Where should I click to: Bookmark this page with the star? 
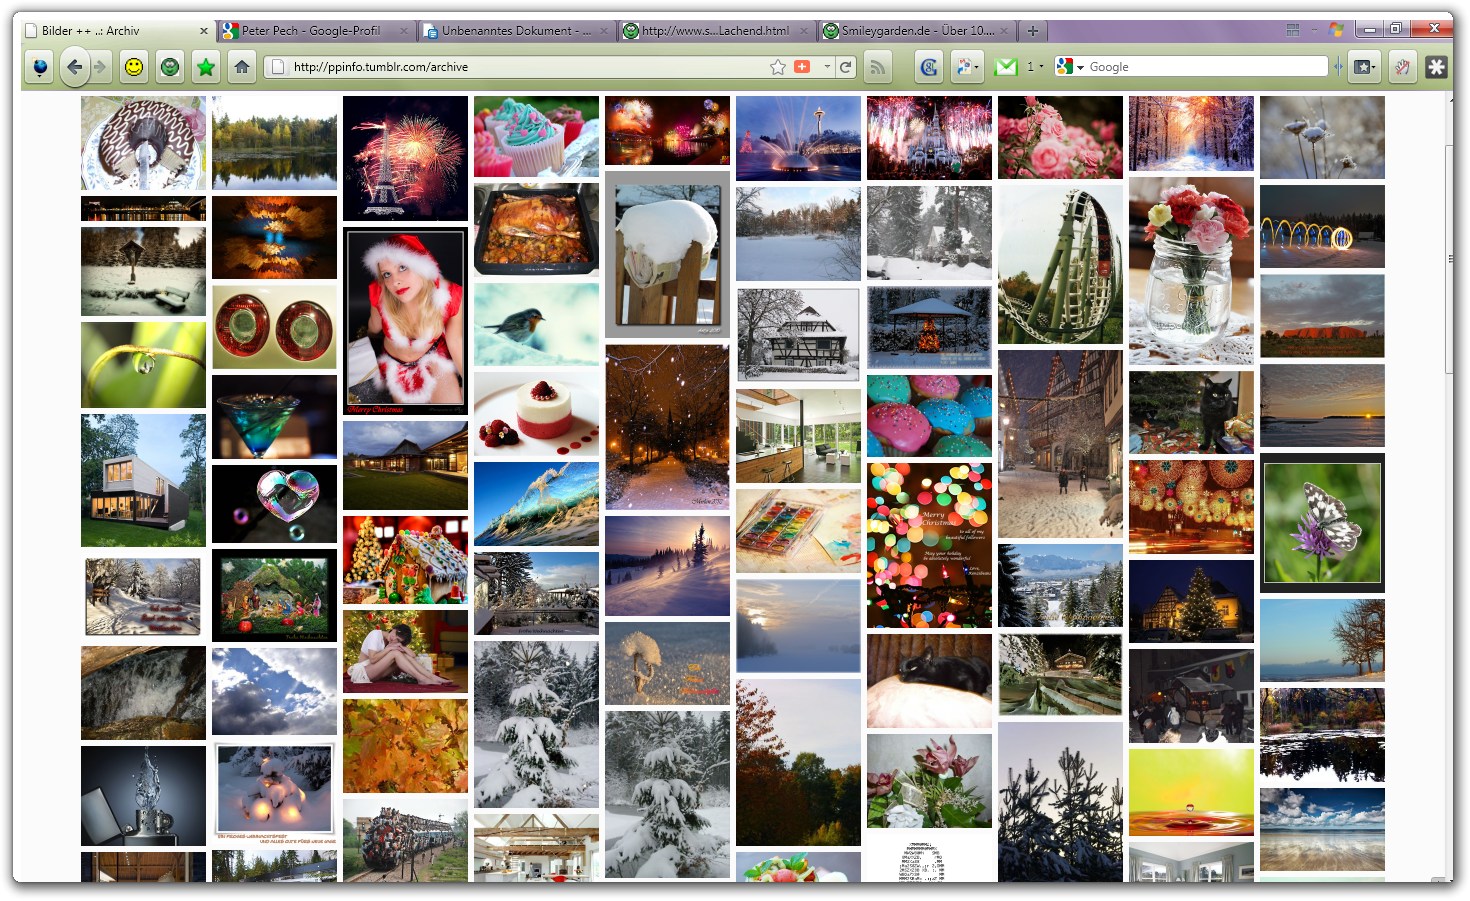[778, 67]
